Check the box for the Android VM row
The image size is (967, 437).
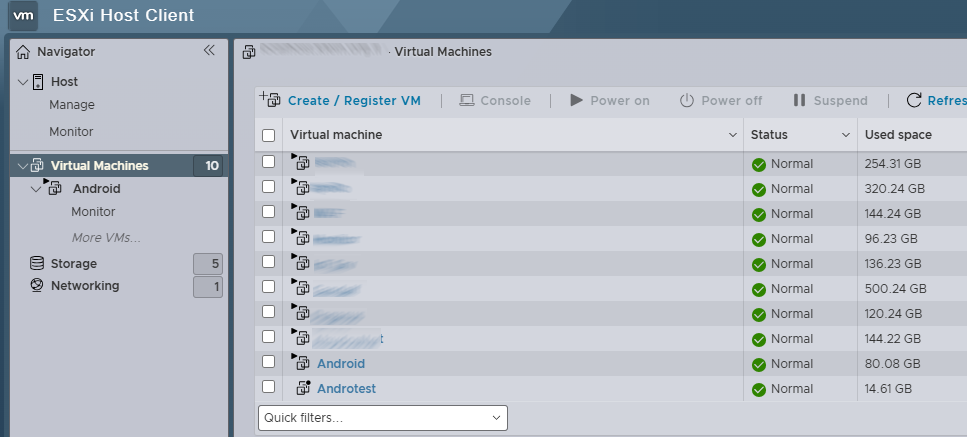268,361
